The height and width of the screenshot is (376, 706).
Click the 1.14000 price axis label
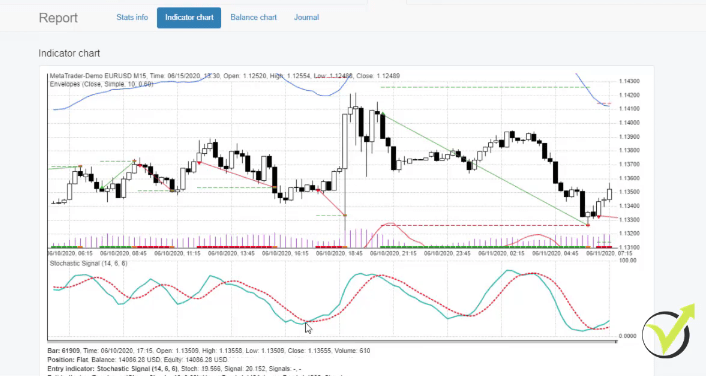(629, 122)
